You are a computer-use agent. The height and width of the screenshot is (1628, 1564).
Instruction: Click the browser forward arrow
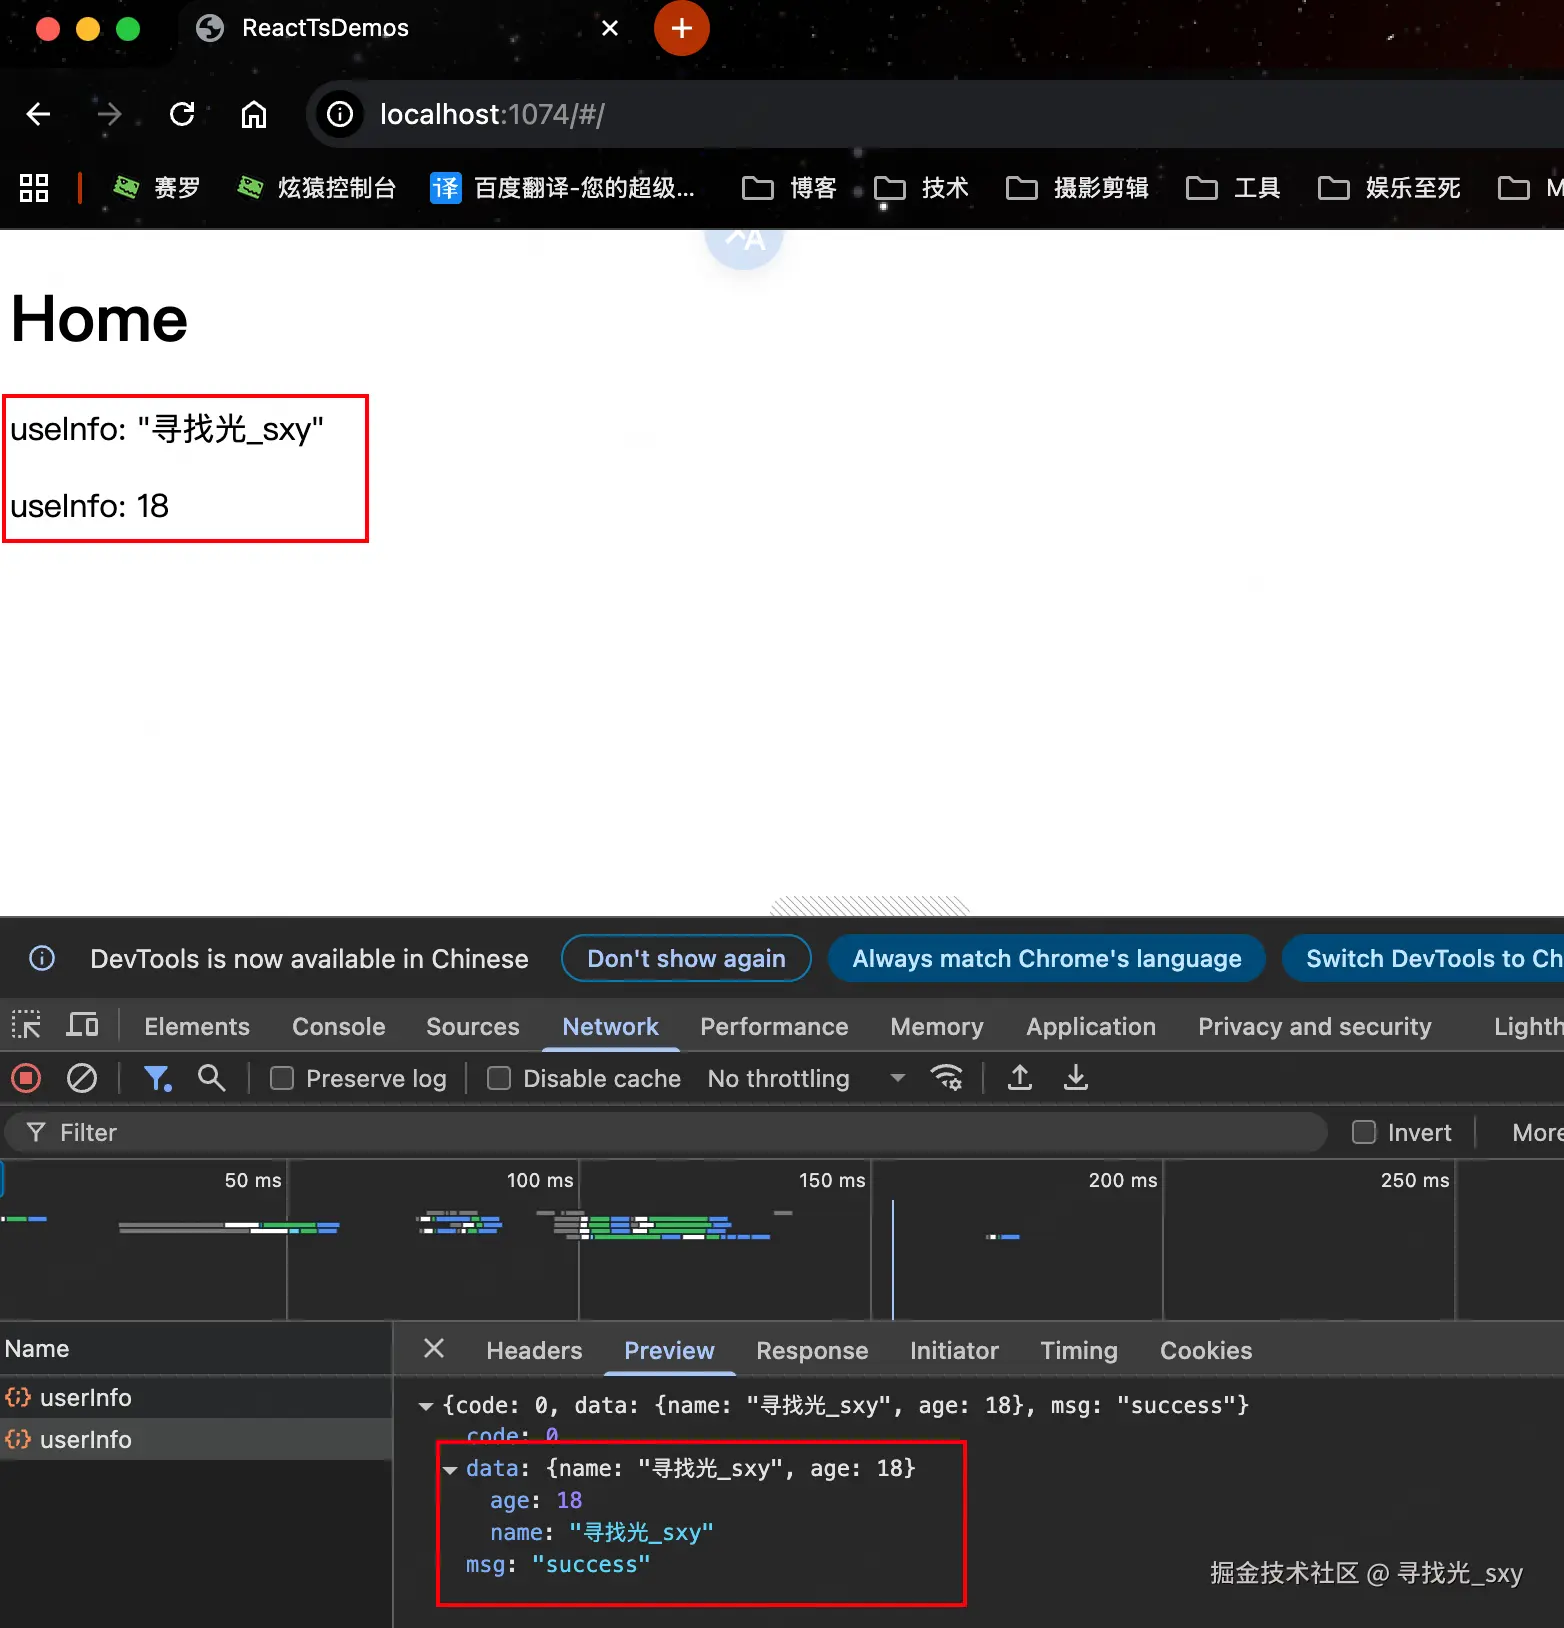[109, 114]
